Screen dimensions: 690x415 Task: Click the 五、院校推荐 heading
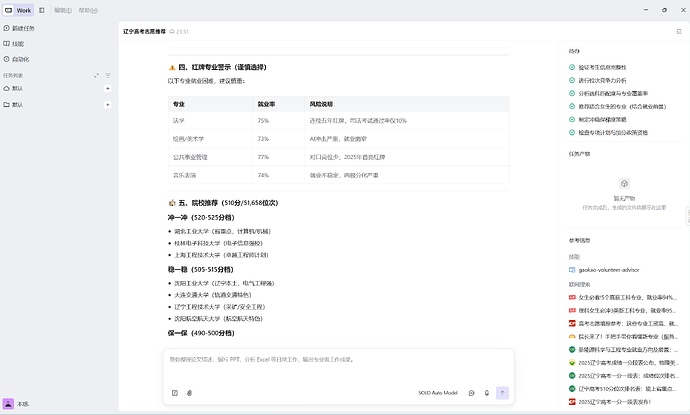pyautogui.click(x=223, y=203)
